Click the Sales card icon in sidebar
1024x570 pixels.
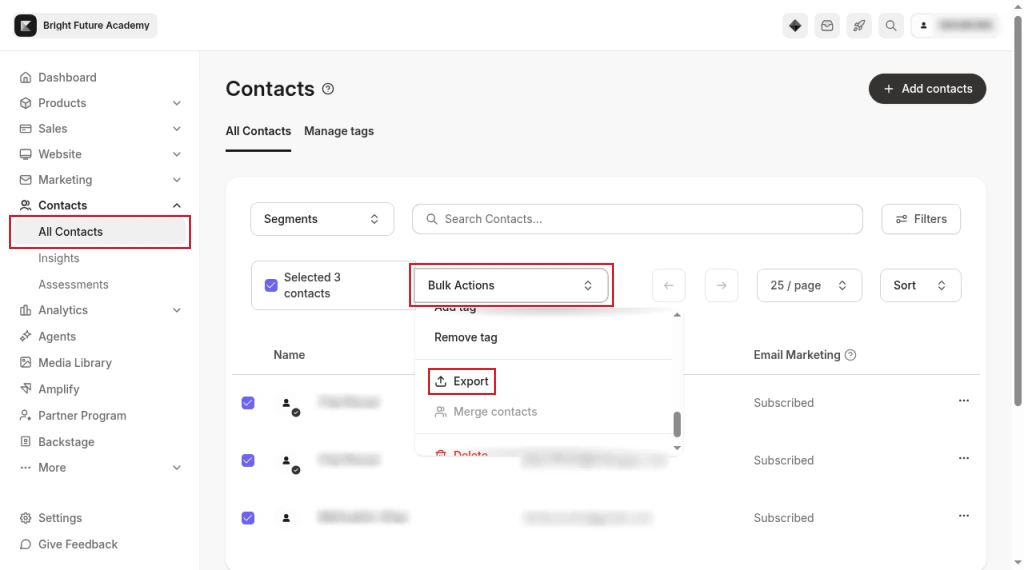pyautogui.click(x=25, y=129)
